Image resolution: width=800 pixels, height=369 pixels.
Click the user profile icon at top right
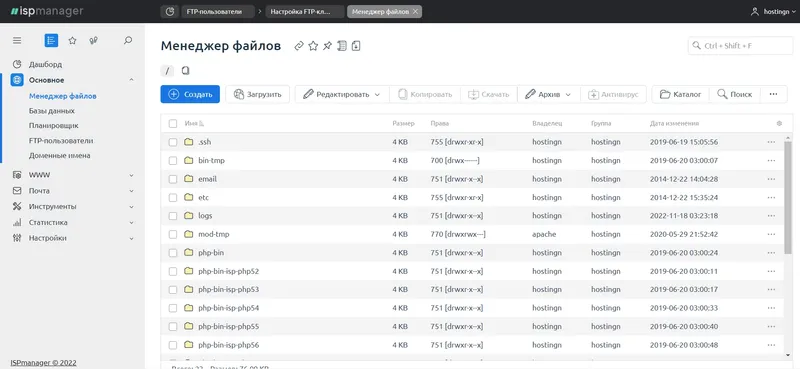coord(755,11)
